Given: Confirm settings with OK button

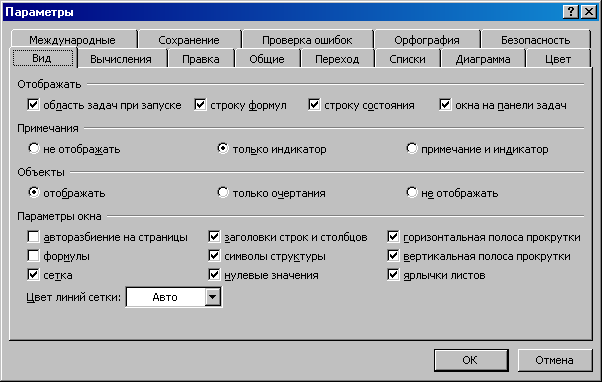Looking at the screenshot, I should 471,360.
